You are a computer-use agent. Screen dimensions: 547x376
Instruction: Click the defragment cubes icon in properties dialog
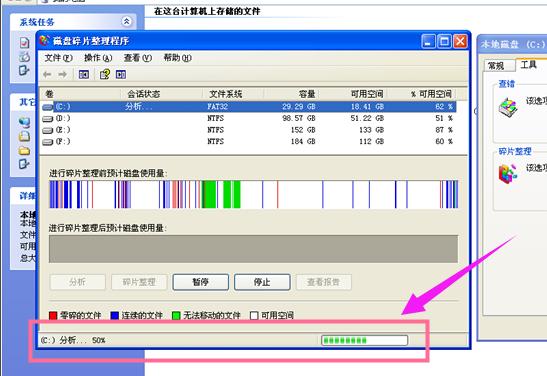point(508,174)
